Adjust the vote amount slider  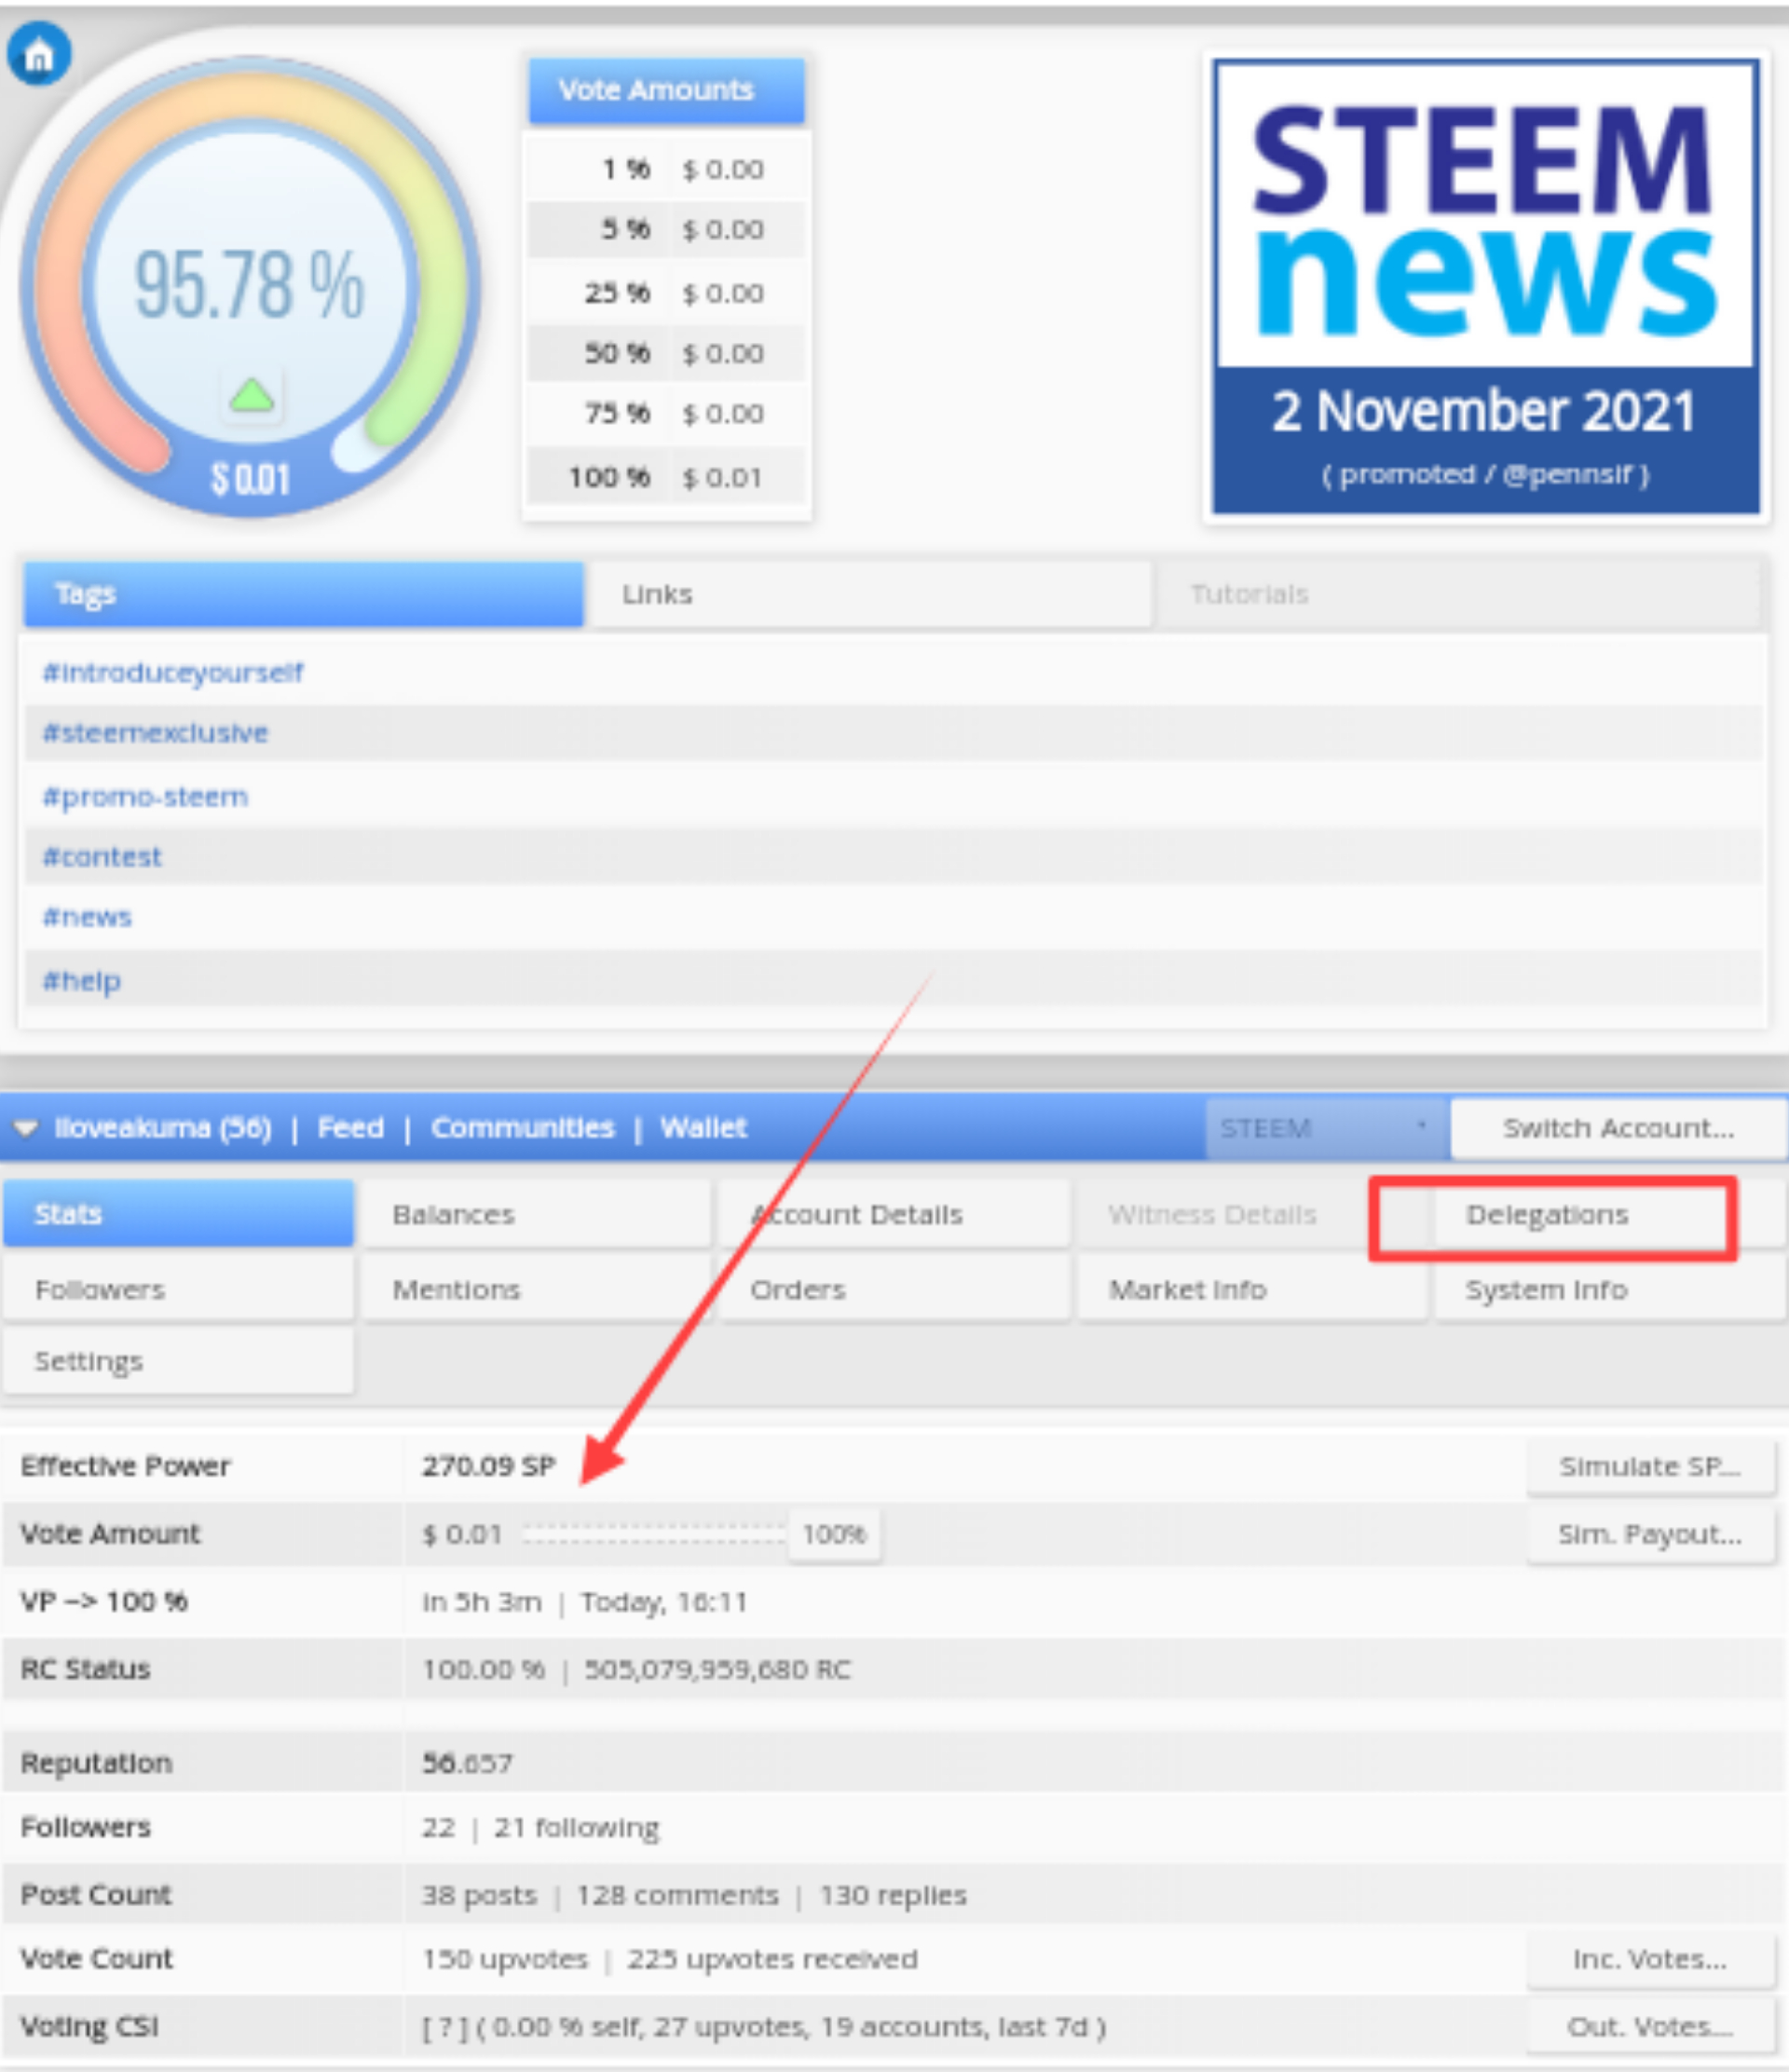(x=655, y=1534)
